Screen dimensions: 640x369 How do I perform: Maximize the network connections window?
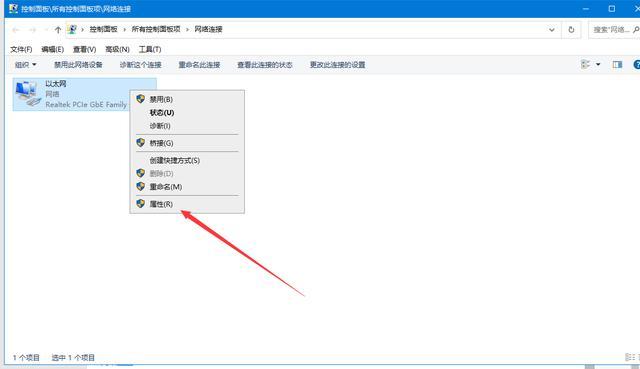[611, 9]
